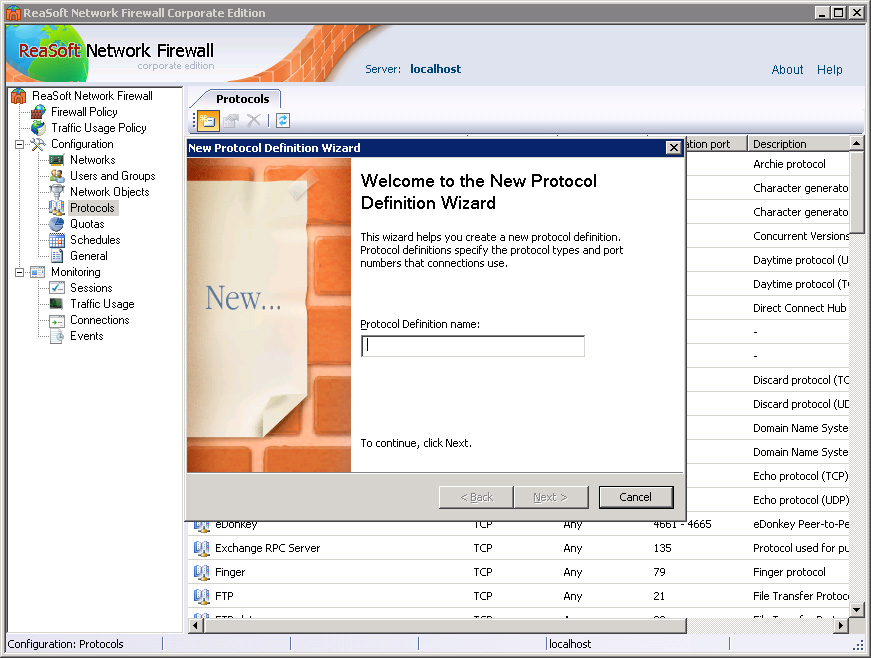Click port value "135"
The image size is (871, 658).
(x=662, y=549)
